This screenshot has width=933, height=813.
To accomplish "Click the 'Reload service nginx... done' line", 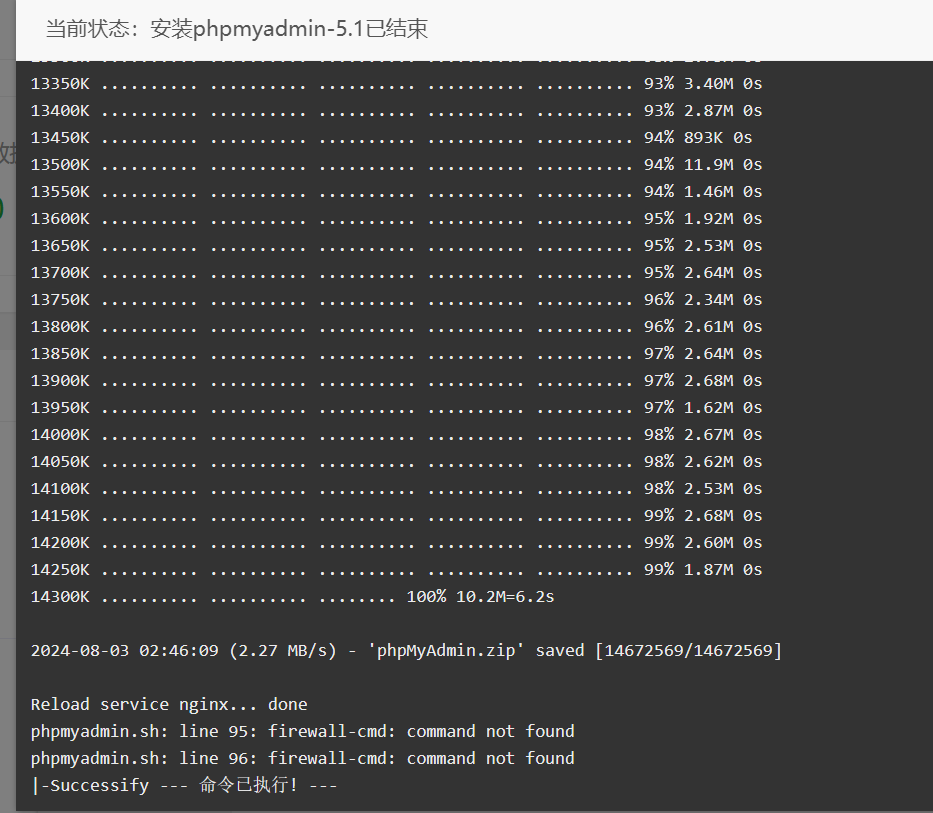I will (x=169, y=705).
